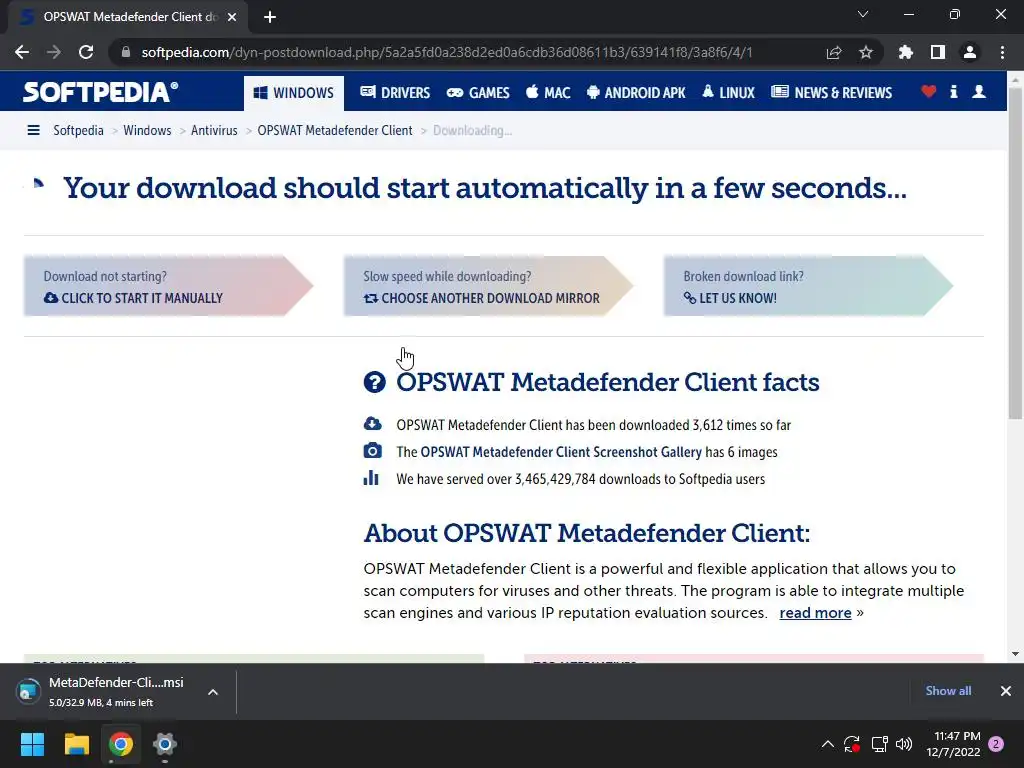Open the hamburger menu in breadcrumbs
Viewport: 1024px width, 768px height.
(x=33, y=131)
